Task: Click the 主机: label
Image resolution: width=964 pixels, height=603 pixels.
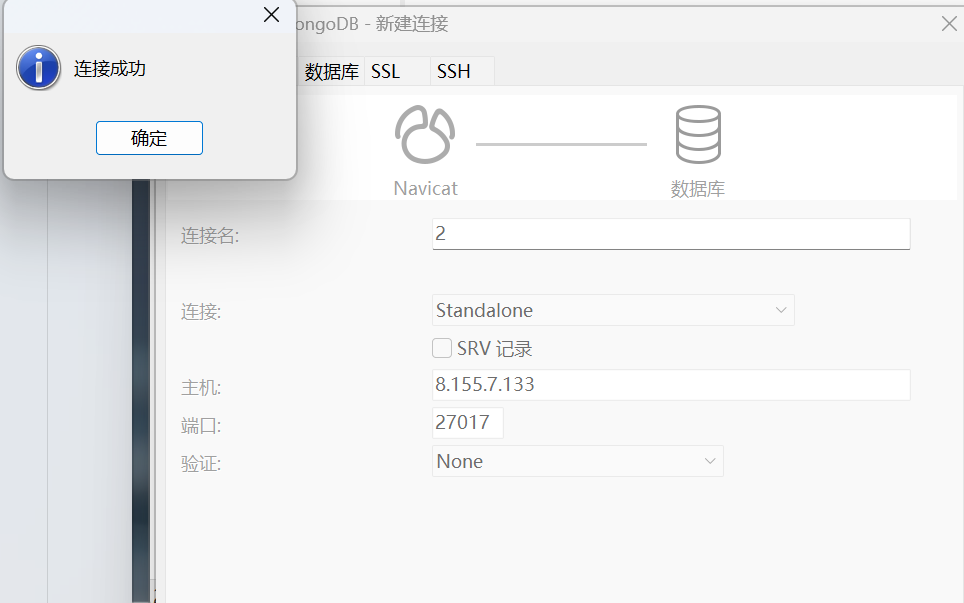Action: (201, 388)
